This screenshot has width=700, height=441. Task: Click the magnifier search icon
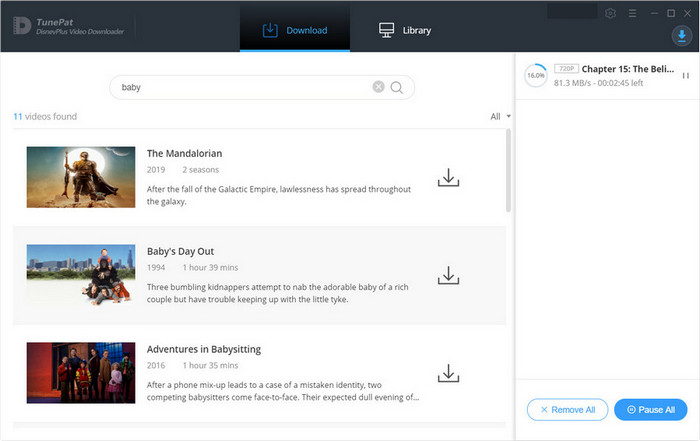(396, 87)
